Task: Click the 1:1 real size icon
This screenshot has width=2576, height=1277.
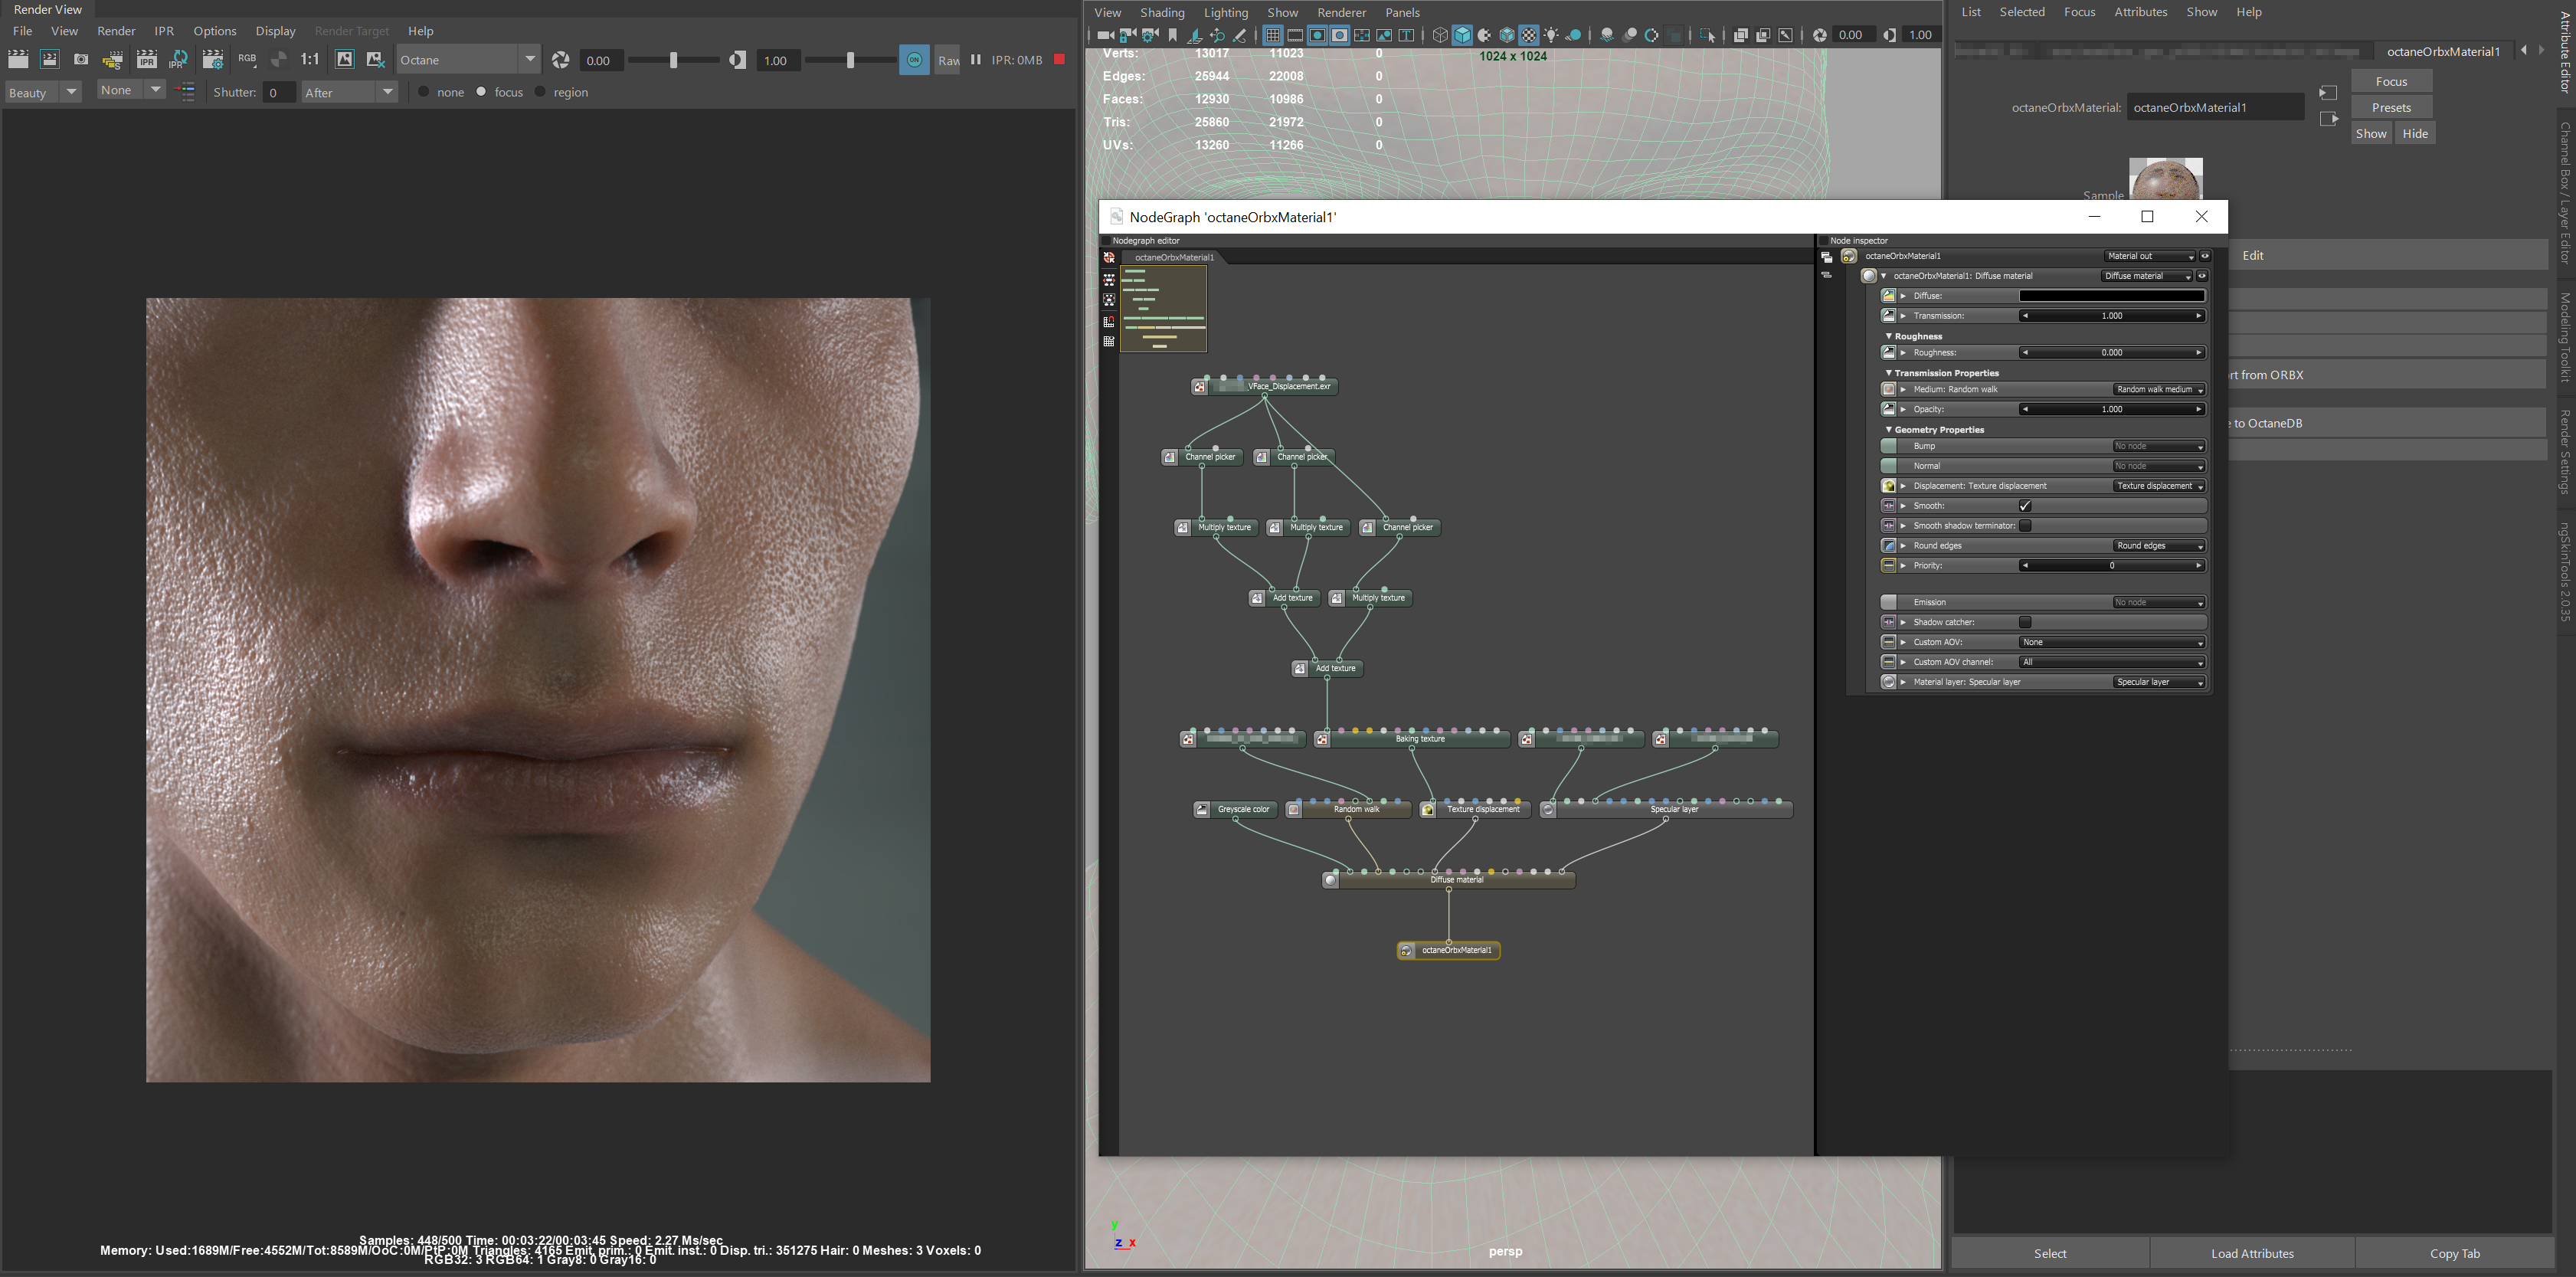Action: point(310,60)
